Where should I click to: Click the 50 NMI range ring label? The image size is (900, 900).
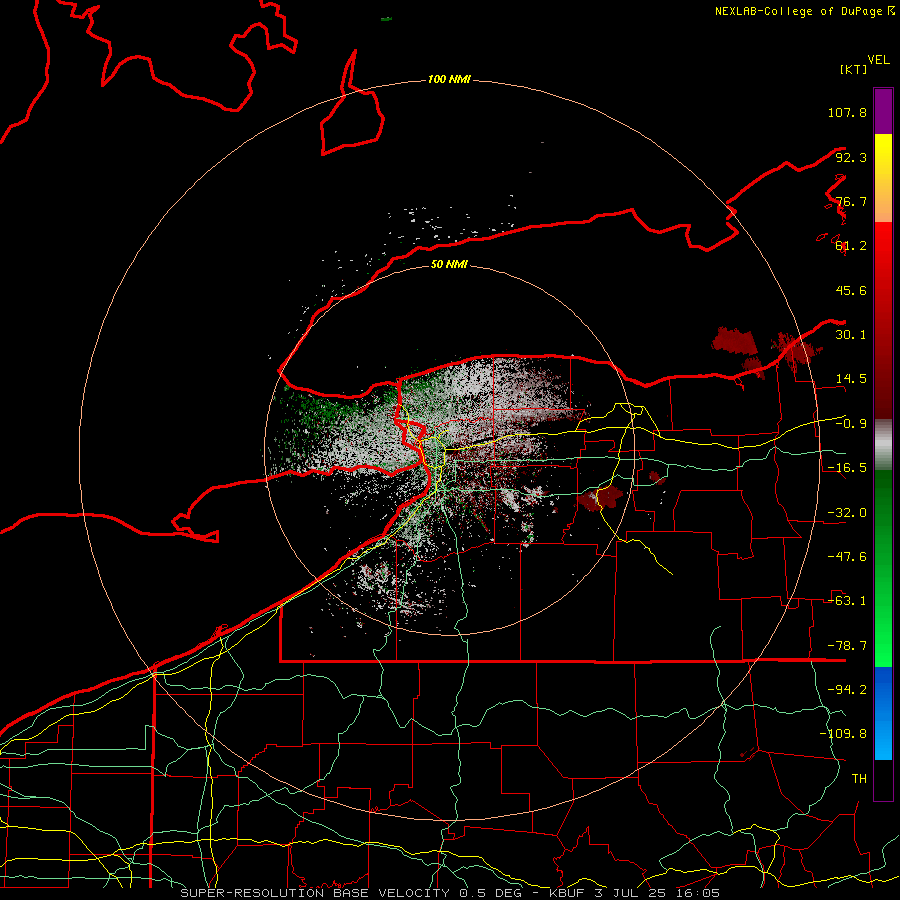[x=449, y=264]
